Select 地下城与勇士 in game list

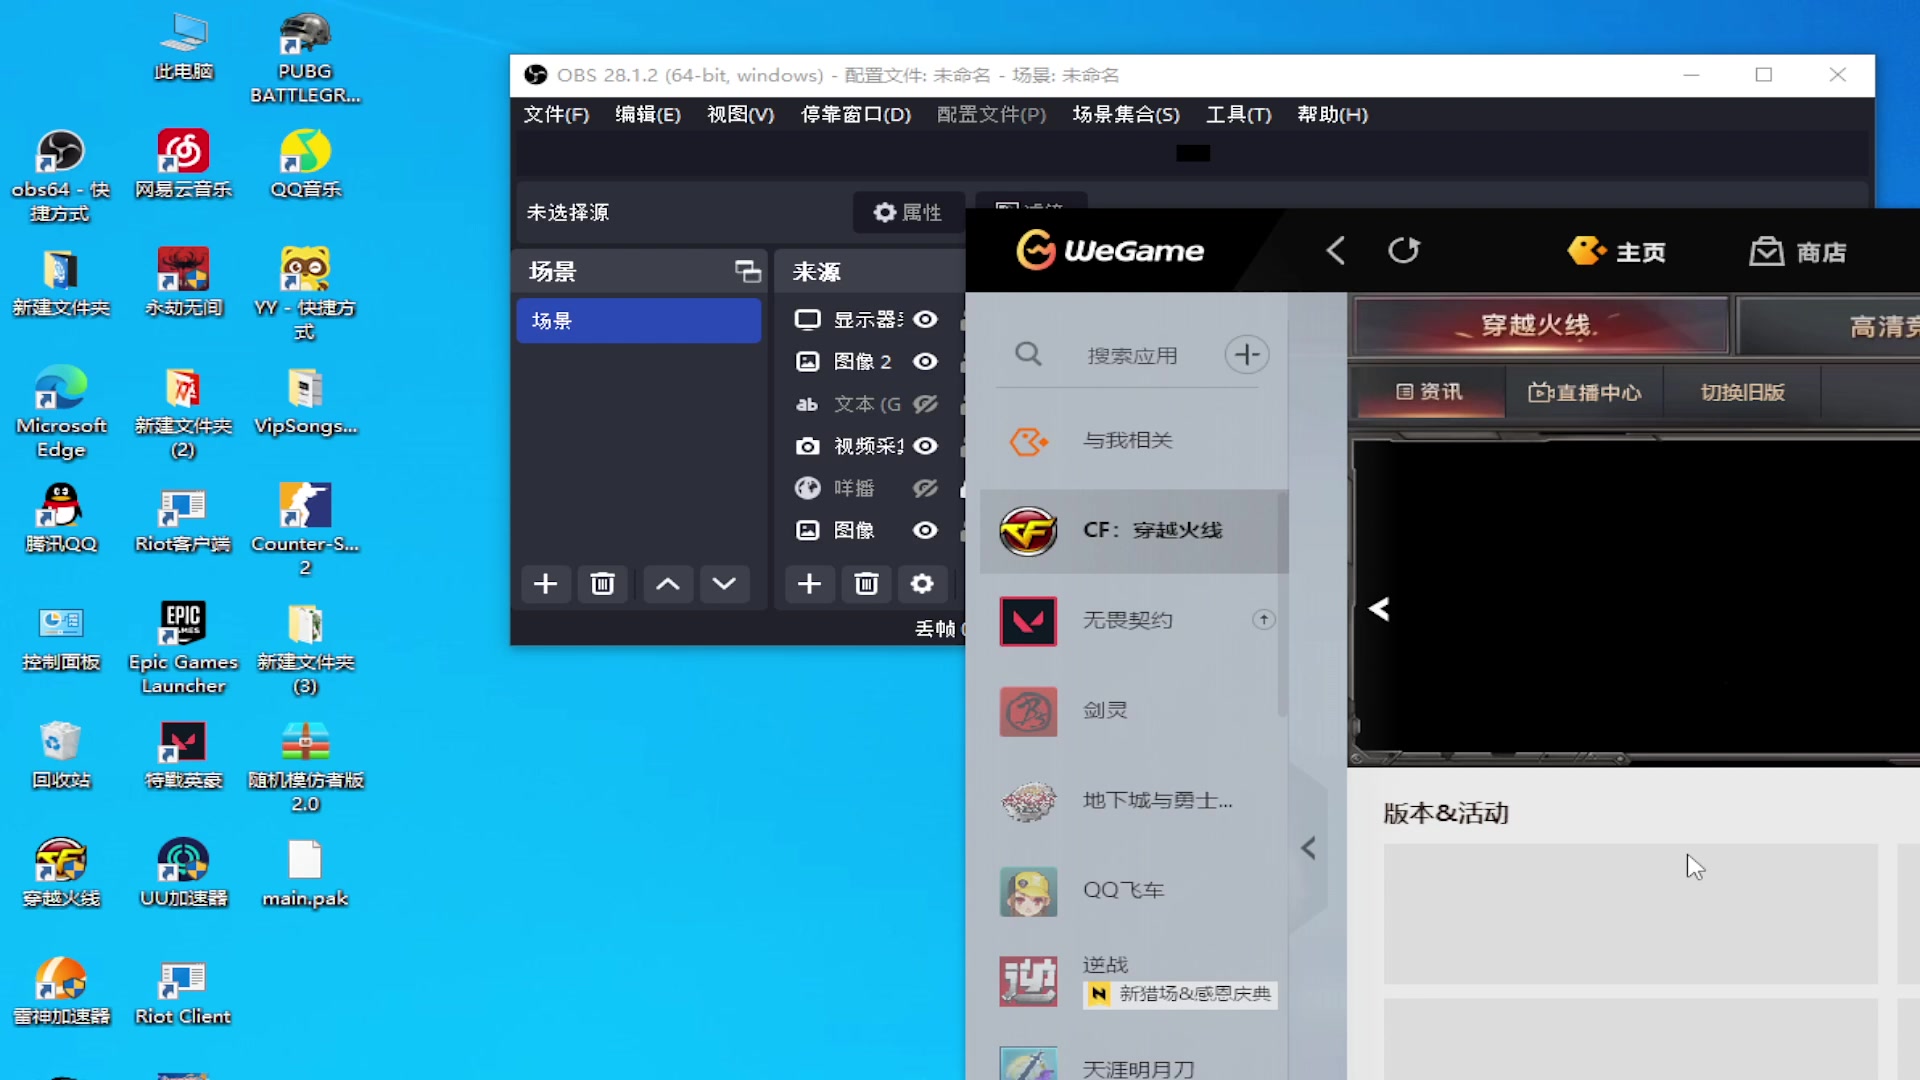click(x=1134, y=801)
